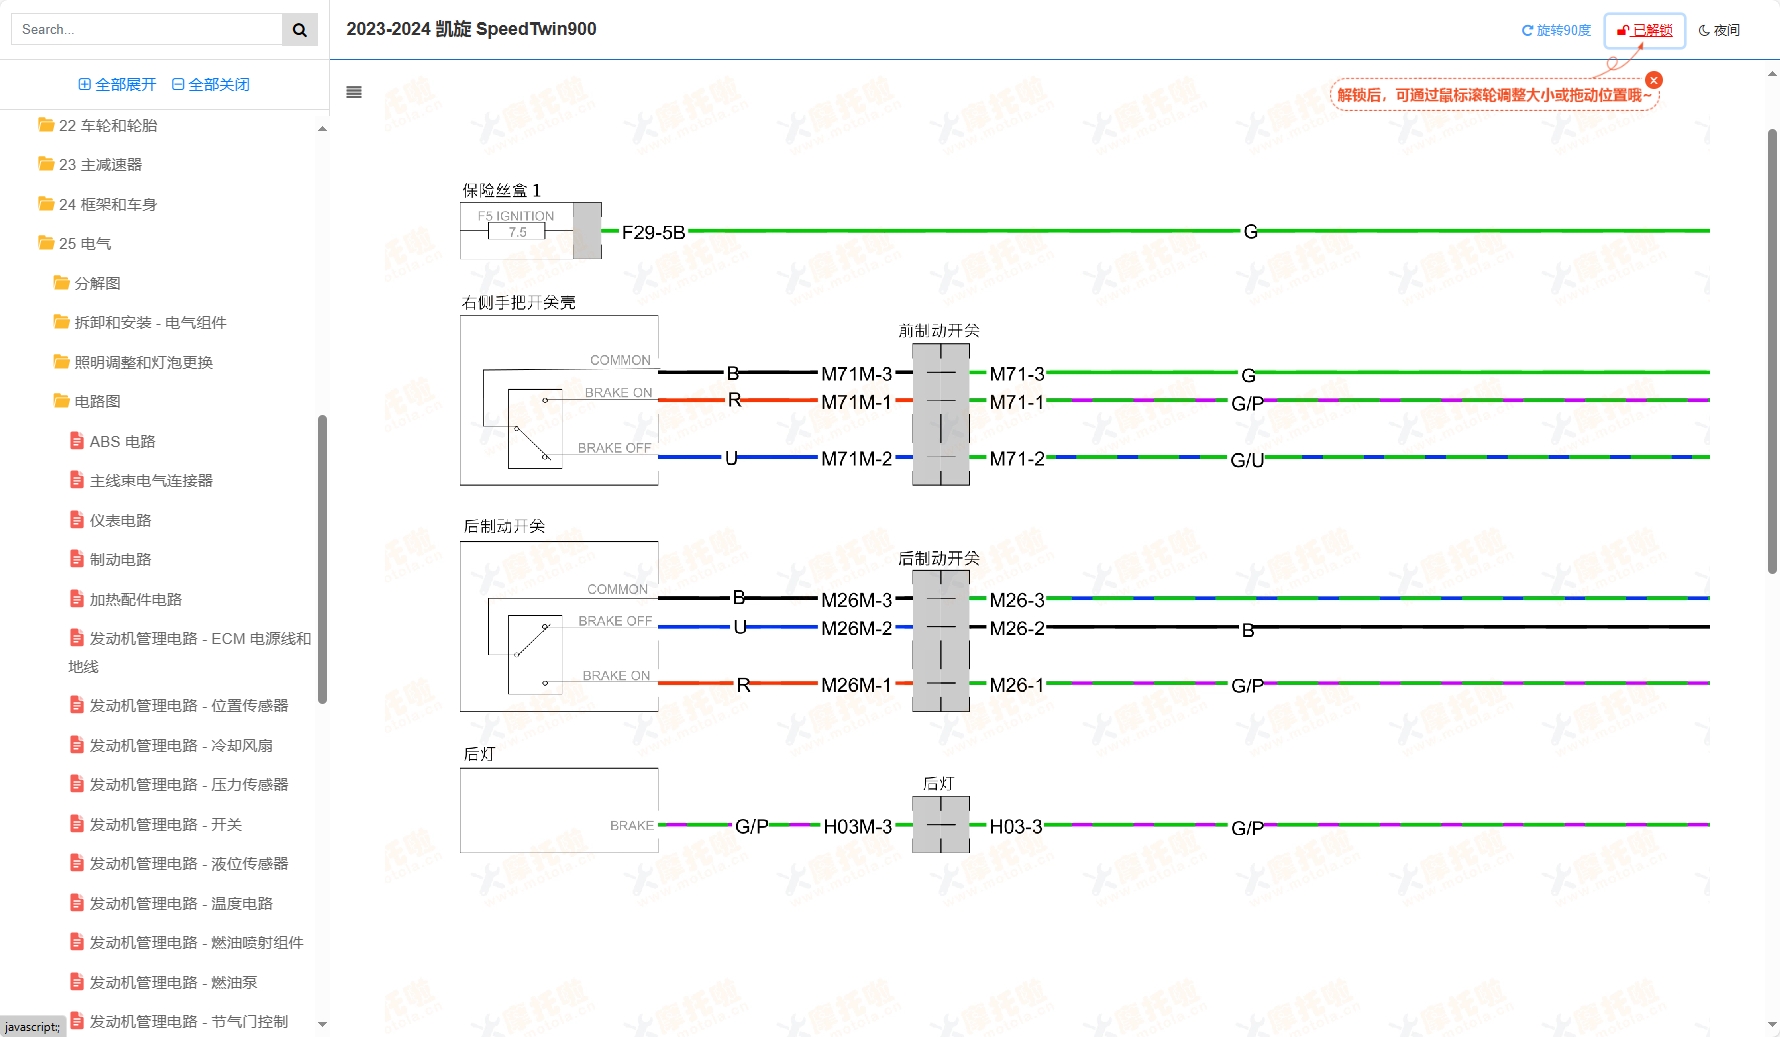Open 加热配件电路 document
Screen dimensions: 1780x1037
[135, 600]
